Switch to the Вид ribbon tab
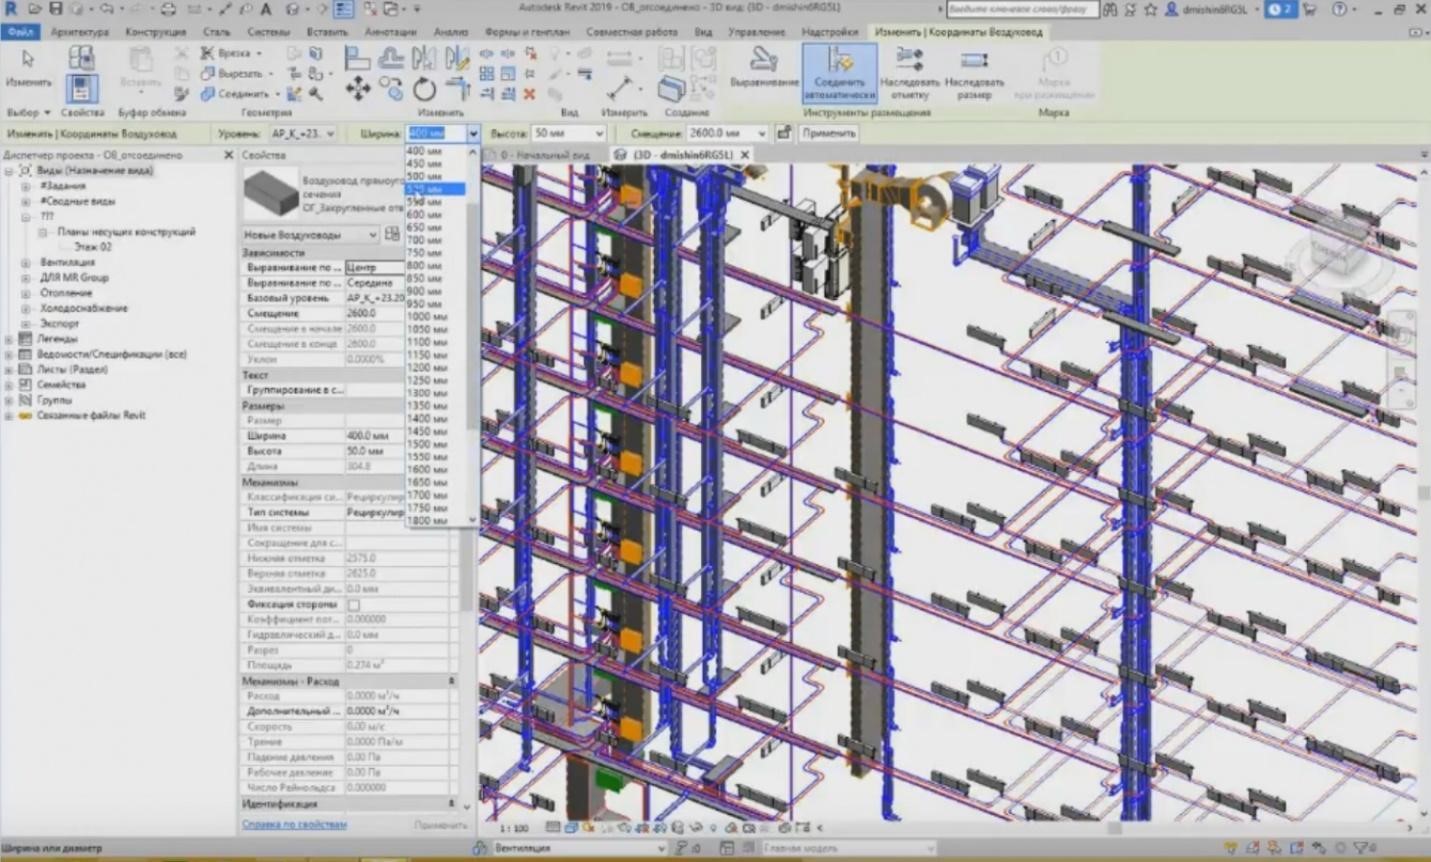Image resolution: width=1431 pixels, height=862 pixels. (703, 32)
